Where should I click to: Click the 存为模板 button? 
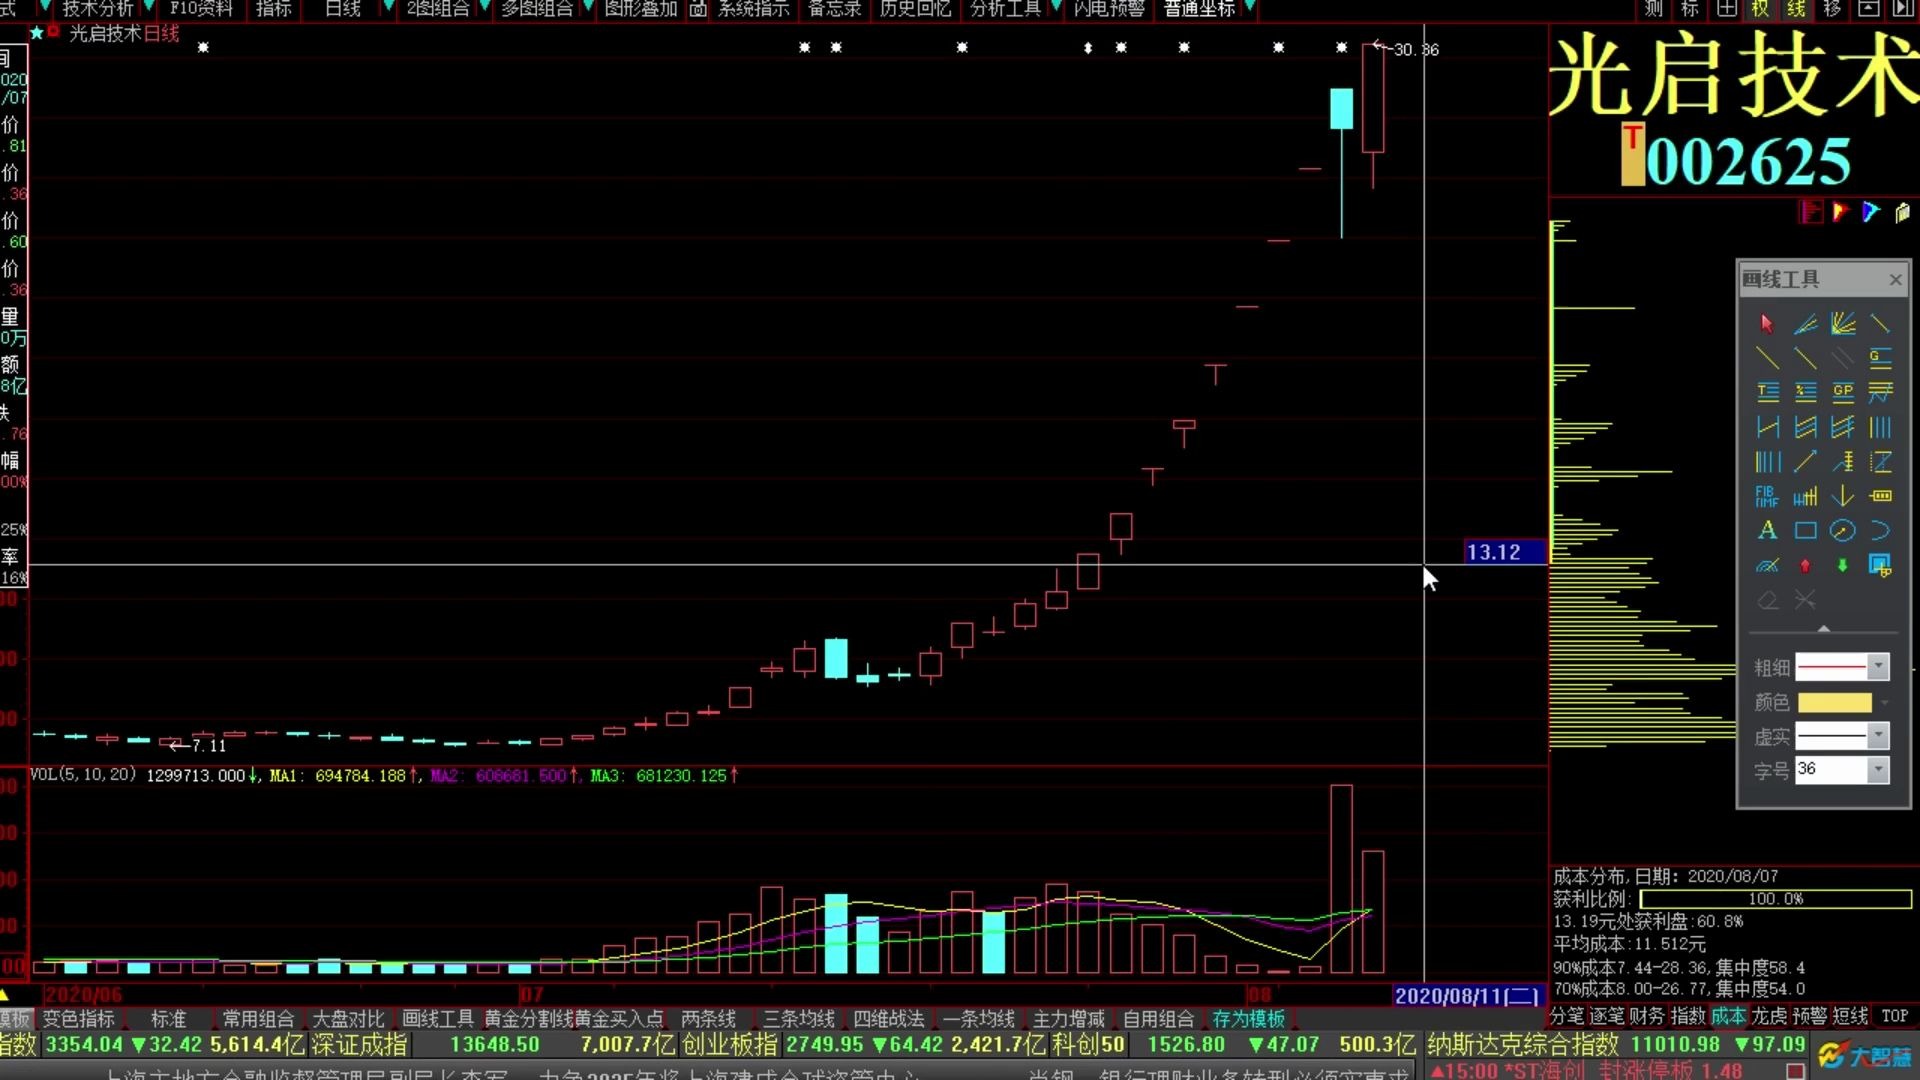(x=1248, y=1018)
